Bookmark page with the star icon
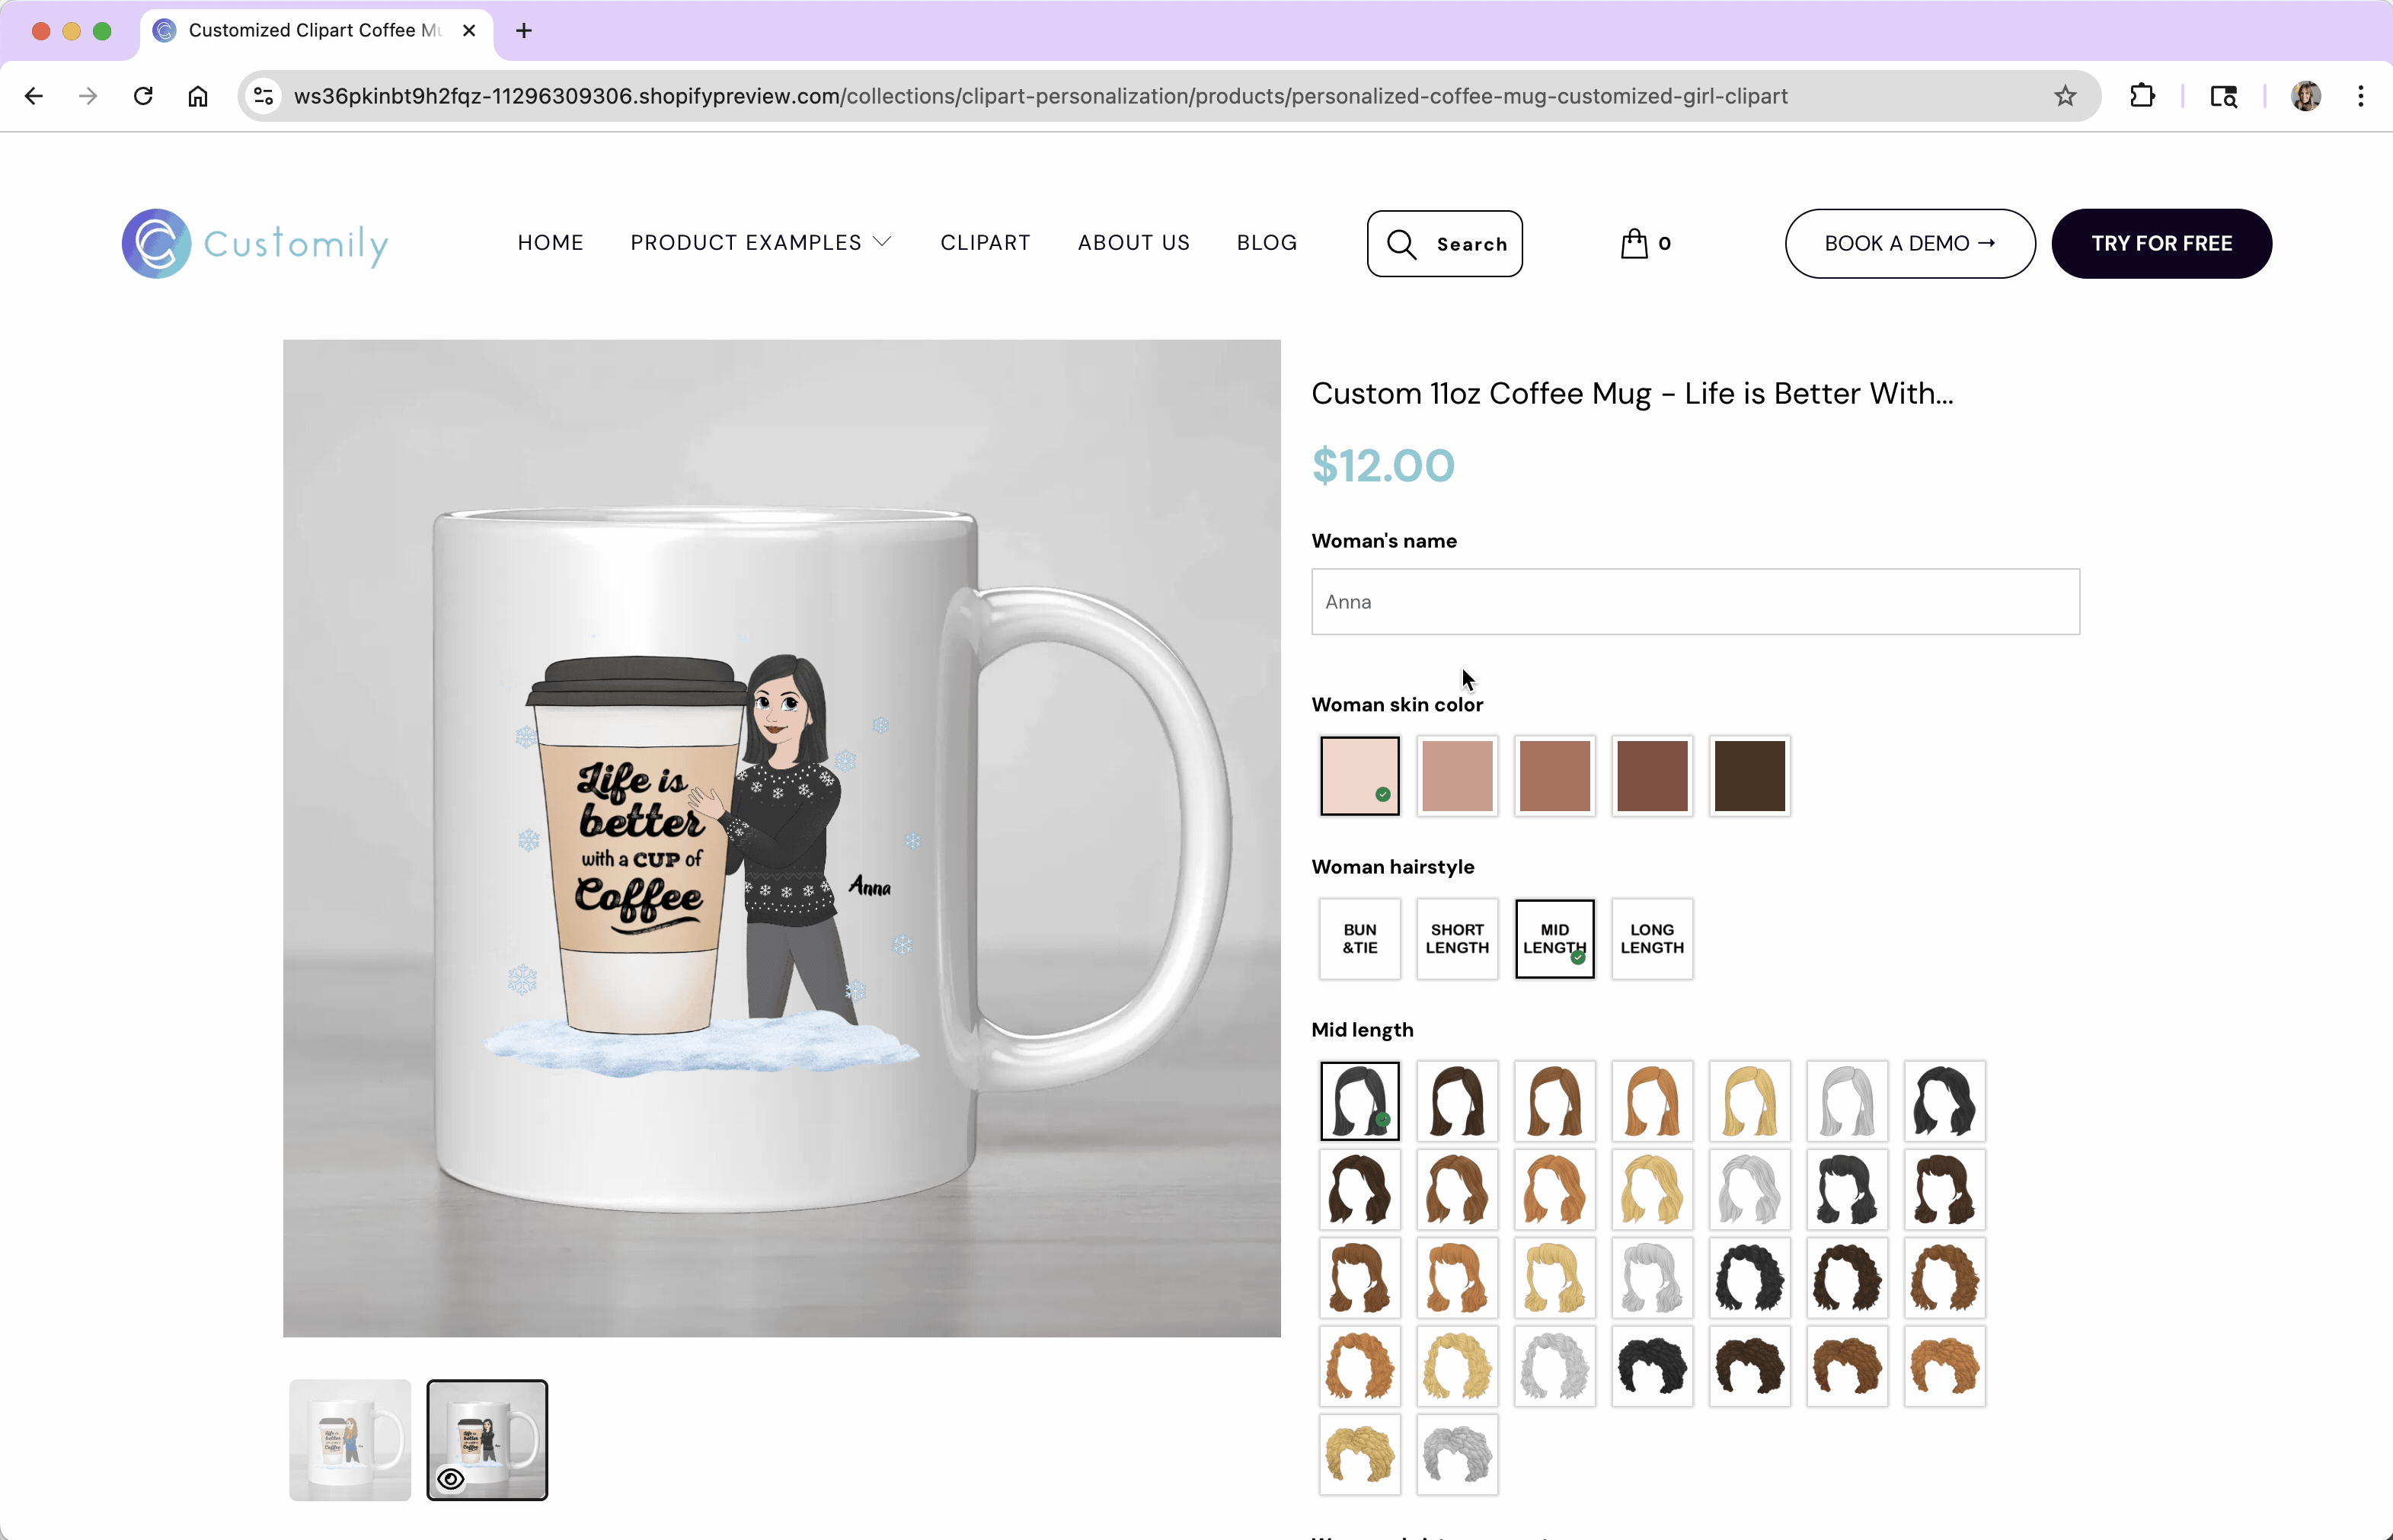2393x1540 pixels. (2065, 96)
